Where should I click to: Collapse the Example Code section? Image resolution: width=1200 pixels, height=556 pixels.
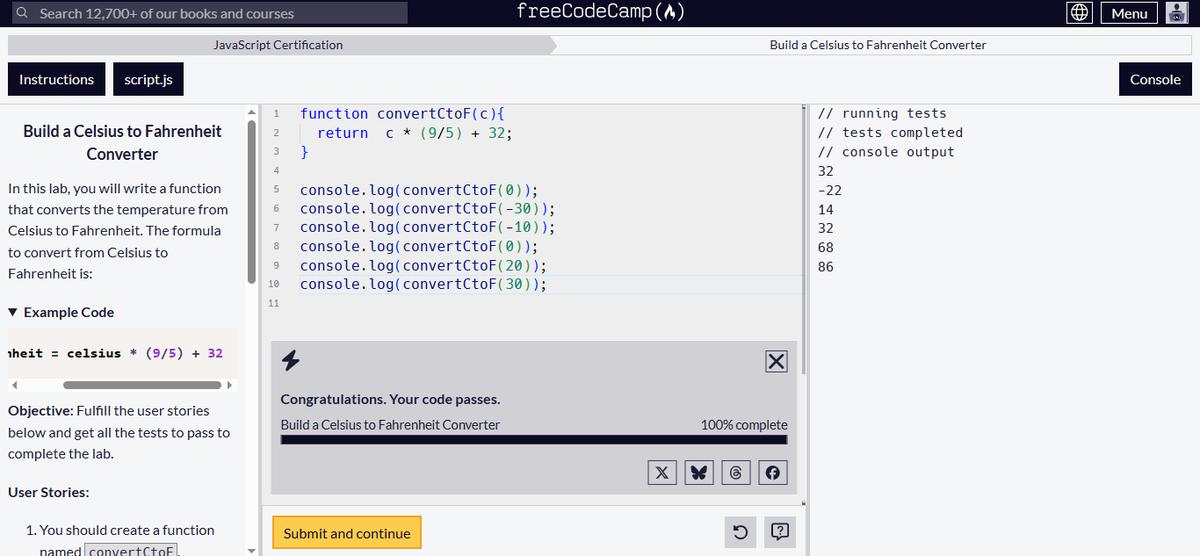tap(61, 312)
